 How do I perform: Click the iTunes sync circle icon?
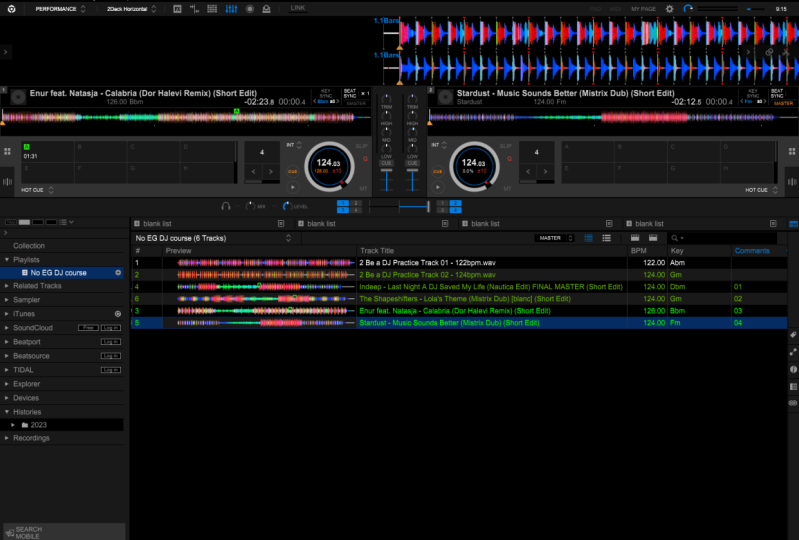(x=118, y=314)
